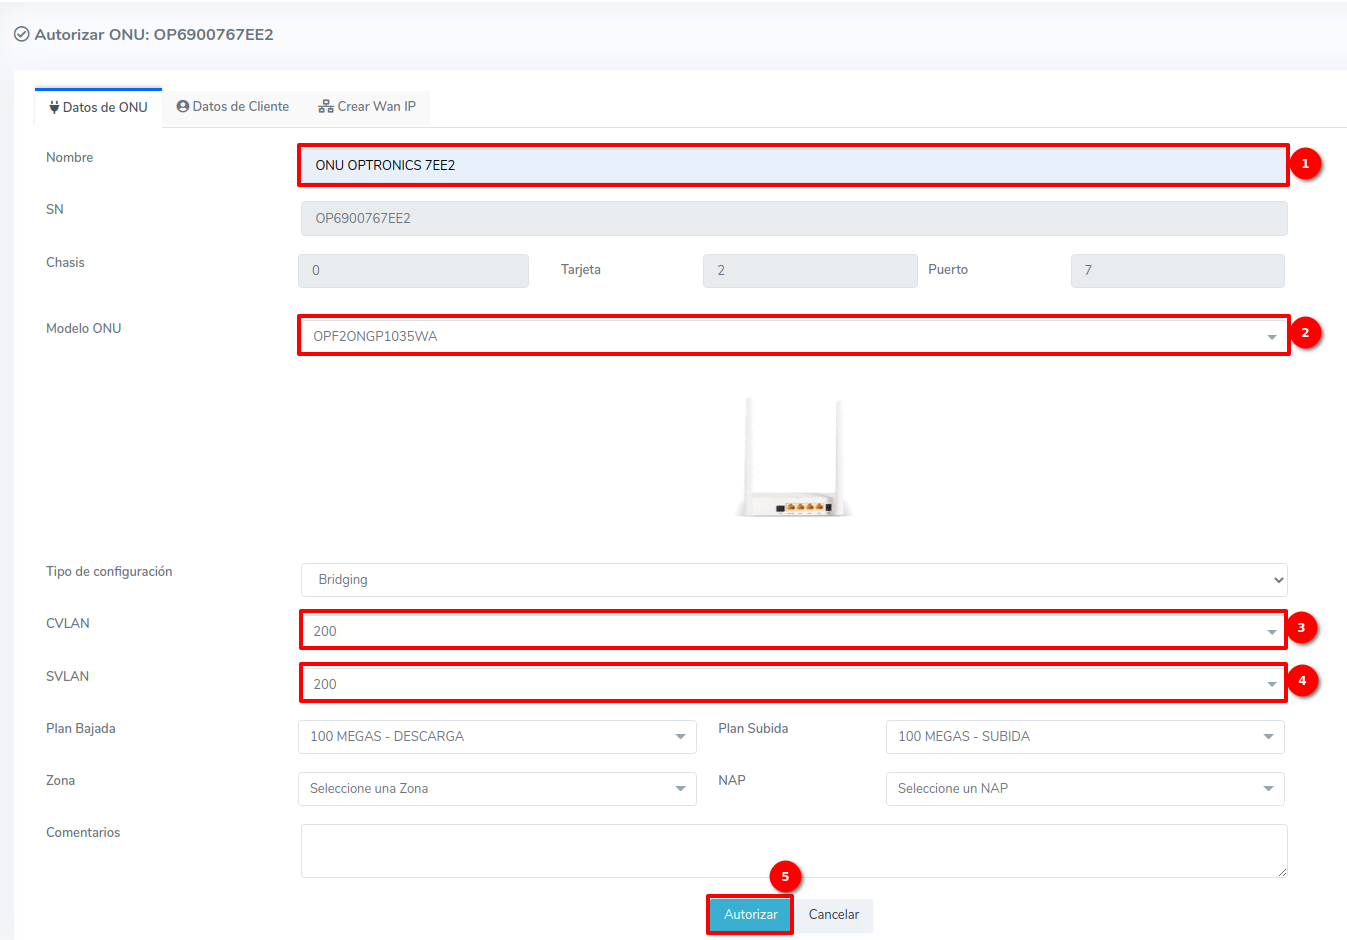Expand the CVLAN dropdown
This screenshot has height=940, width=1347.
tap(792, 631)
